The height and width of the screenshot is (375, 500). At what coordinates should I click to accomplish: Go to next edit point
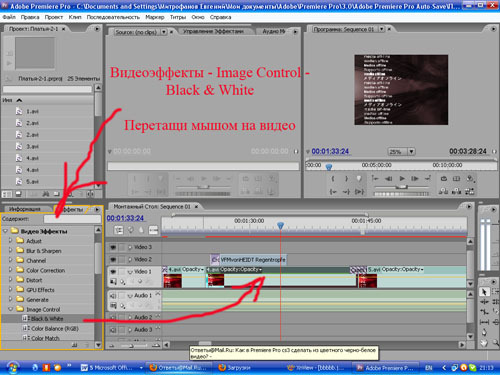[x=428, y=179]
